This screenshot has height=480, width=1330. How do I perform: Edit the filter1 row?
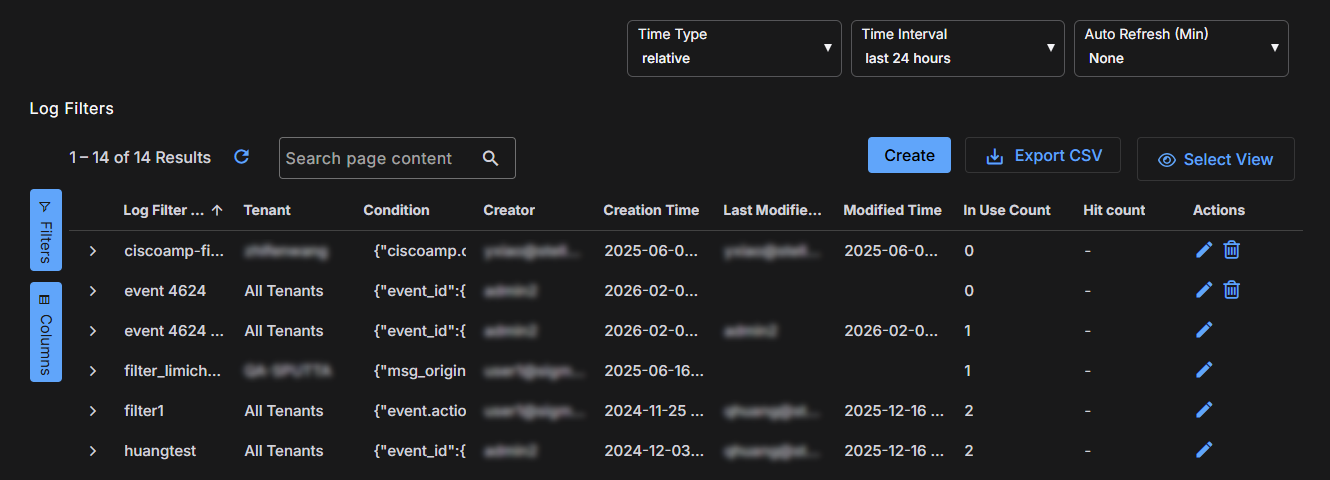1204,410
